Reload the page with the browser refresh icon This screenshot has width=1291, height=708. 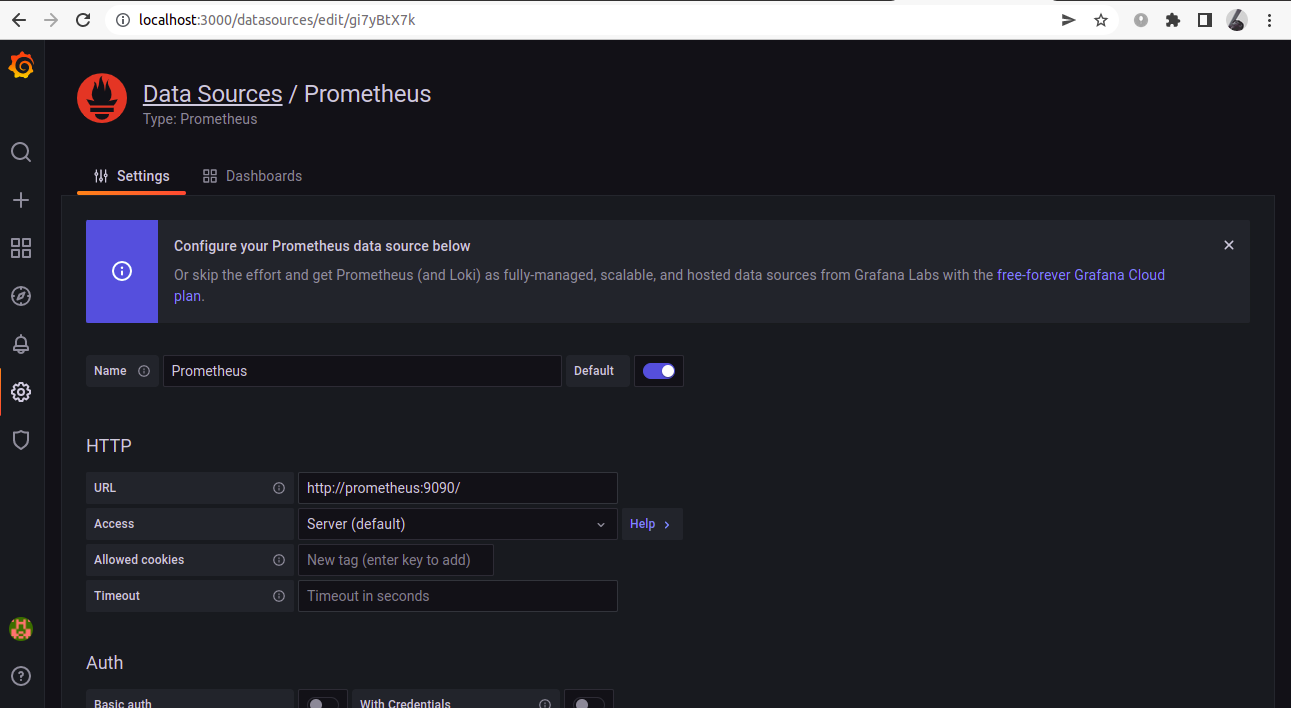click(84, 20)
